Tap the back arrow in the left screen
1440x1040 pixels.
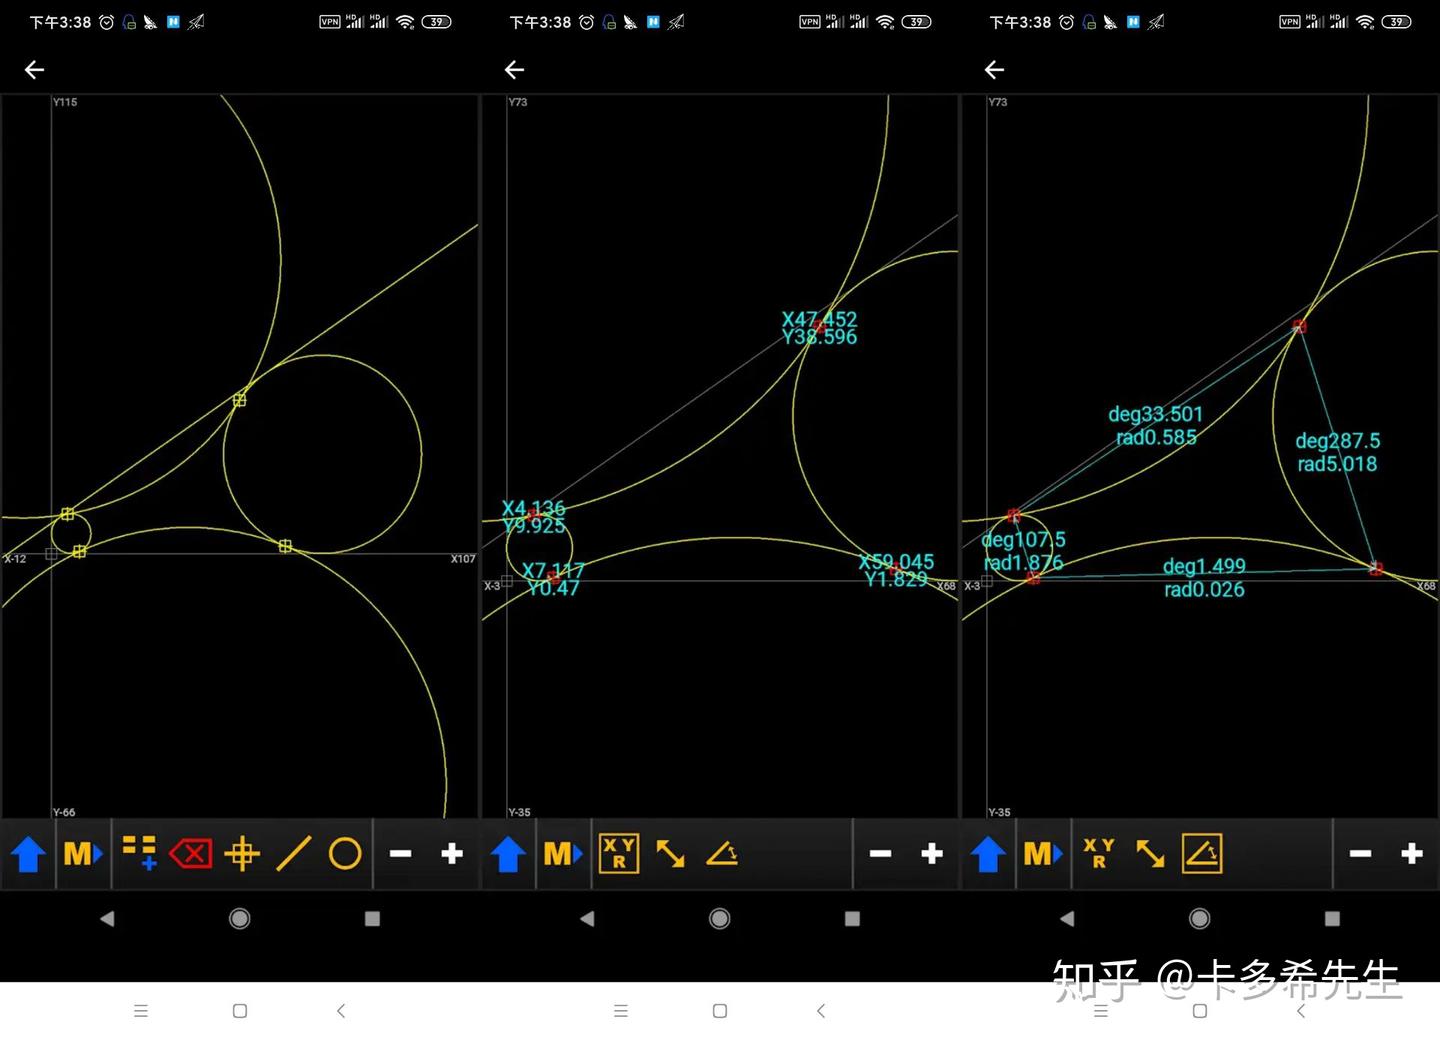[x=34, y=69]
